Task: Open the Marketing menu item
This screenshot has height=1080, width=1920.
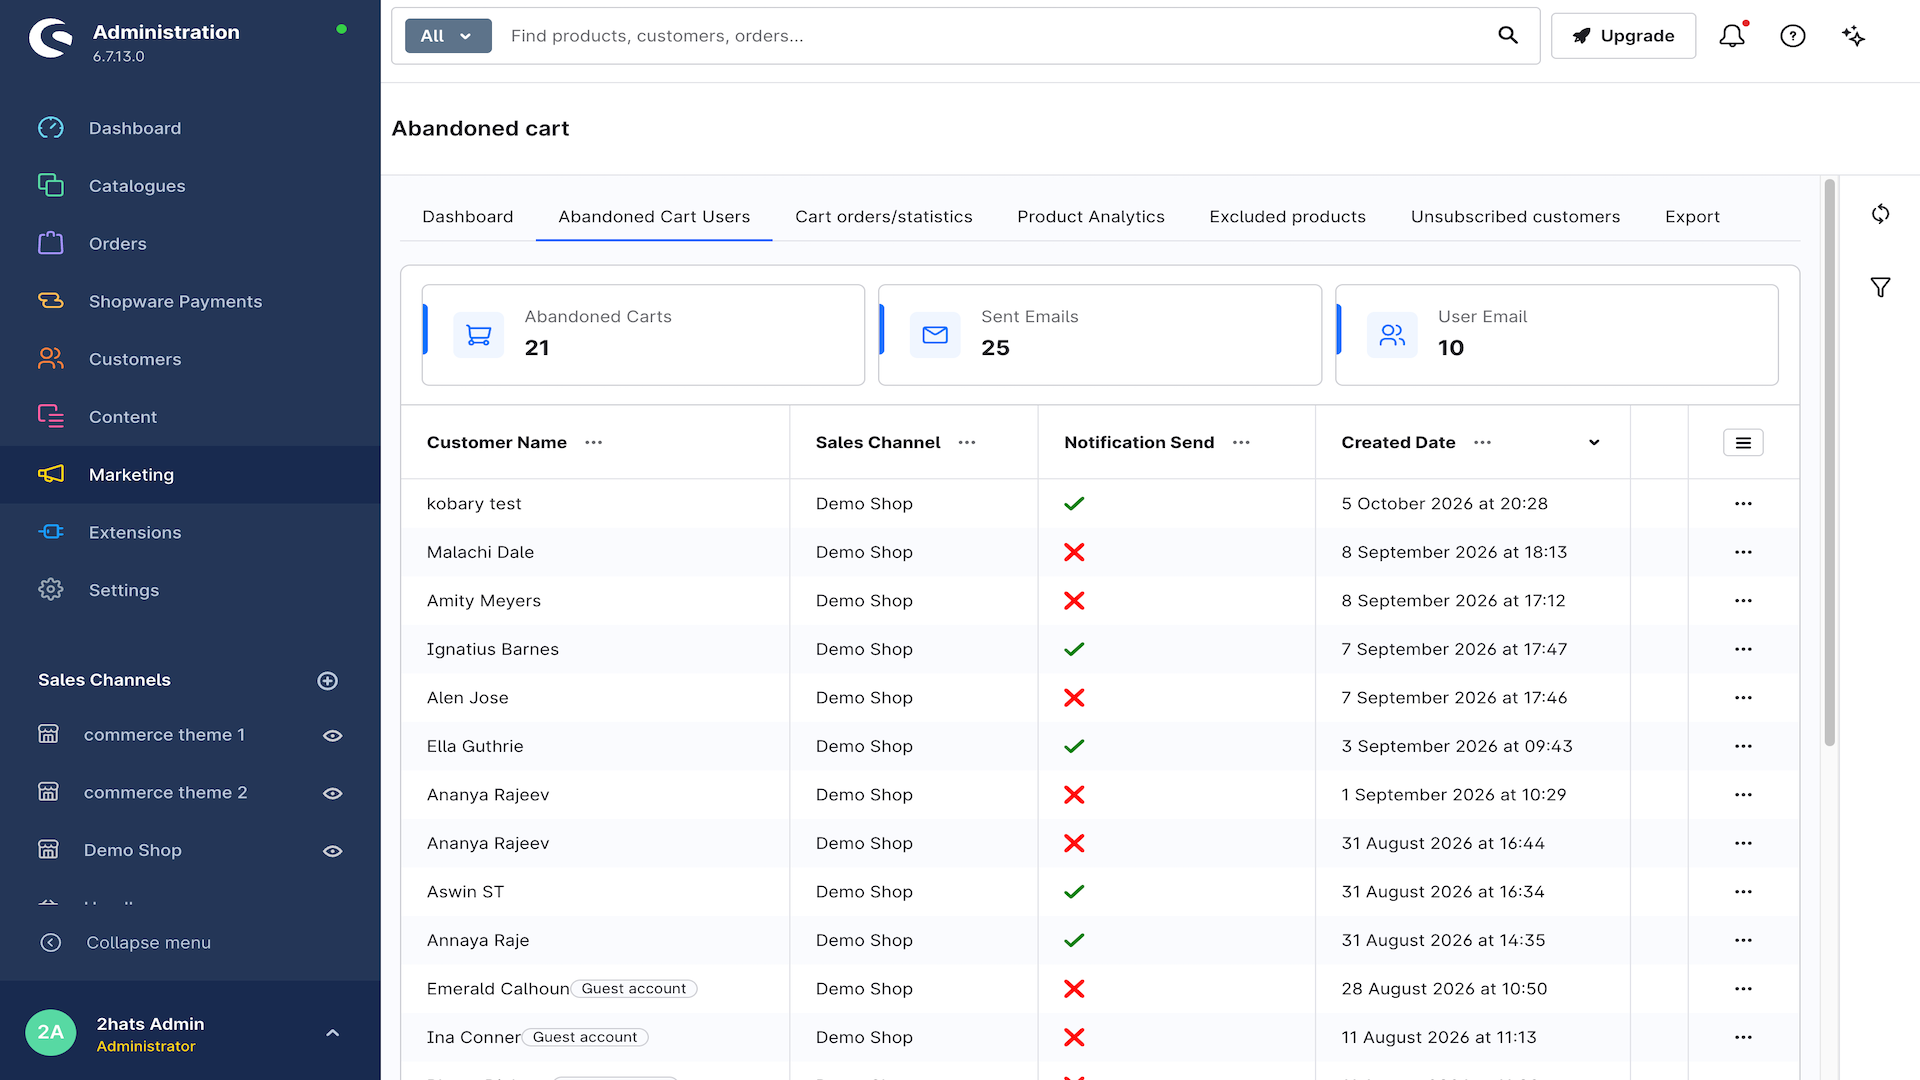Action: [x=190, y=475]
